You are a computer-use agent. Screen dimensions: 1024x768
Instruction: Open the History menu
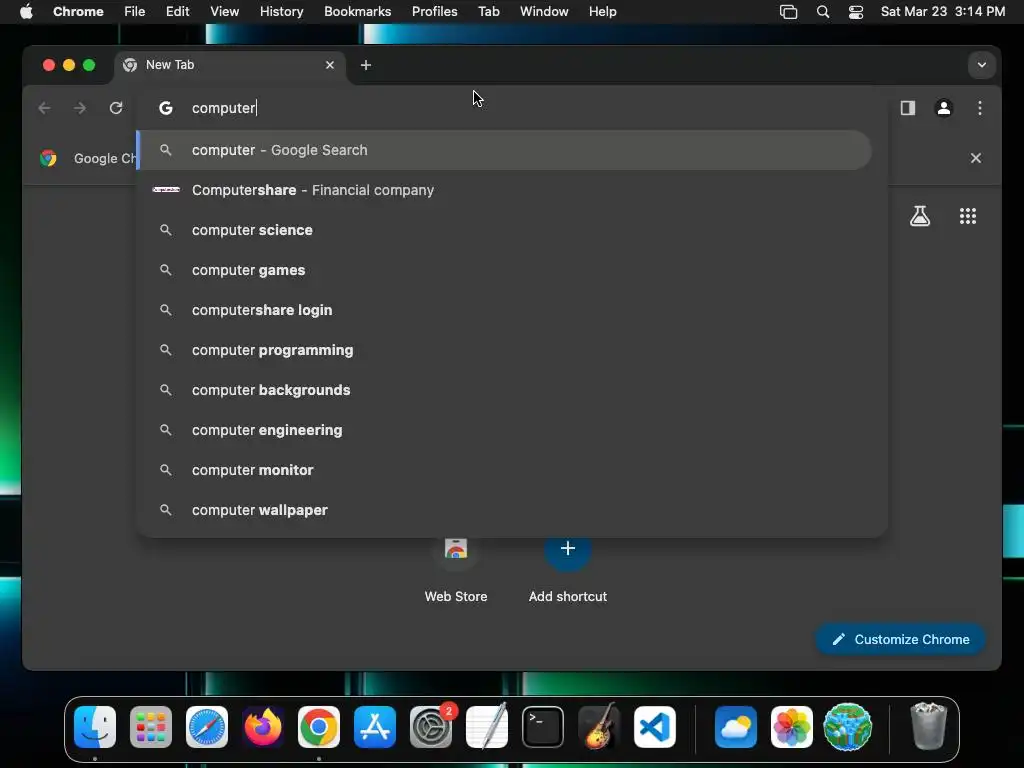point(281,11)
